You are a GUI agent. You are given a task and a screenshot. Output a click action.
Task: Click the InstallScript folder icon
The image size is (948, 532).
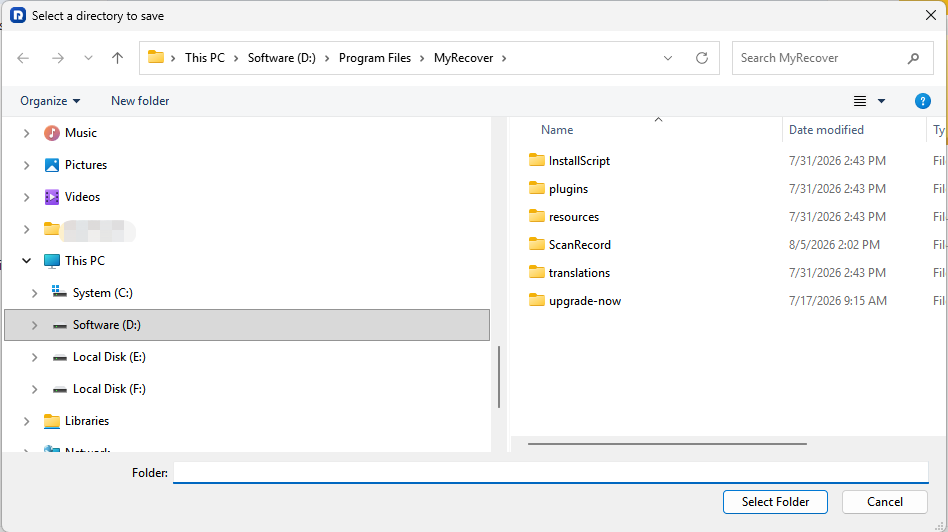537,160
